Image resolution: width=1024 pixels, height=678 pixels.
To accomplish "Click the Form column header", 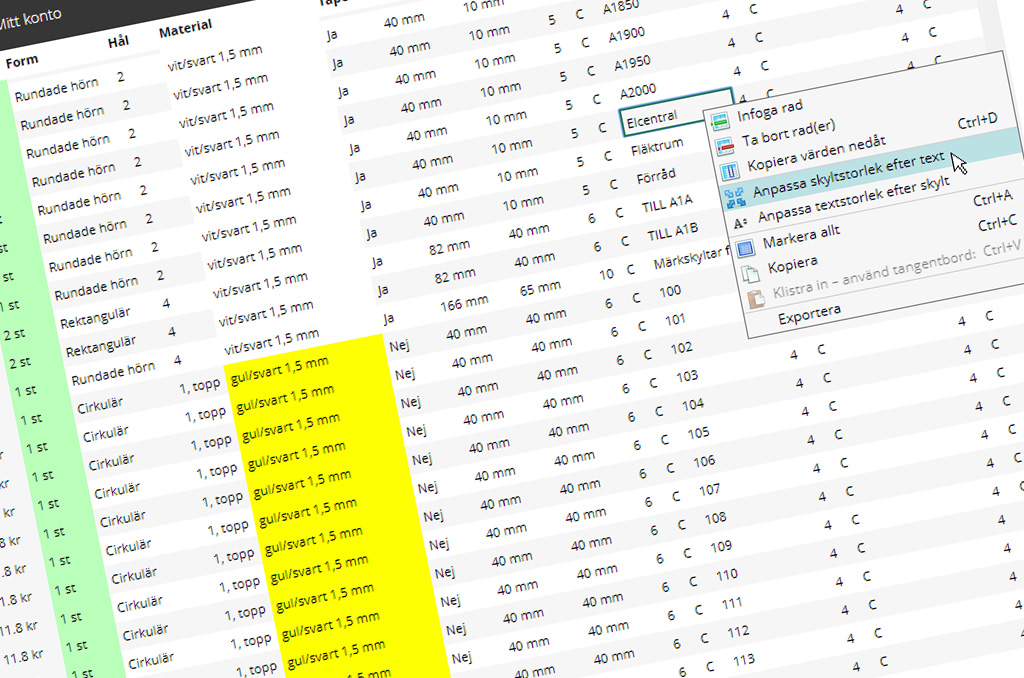I will pyautogui.click(x=22, y=61).
